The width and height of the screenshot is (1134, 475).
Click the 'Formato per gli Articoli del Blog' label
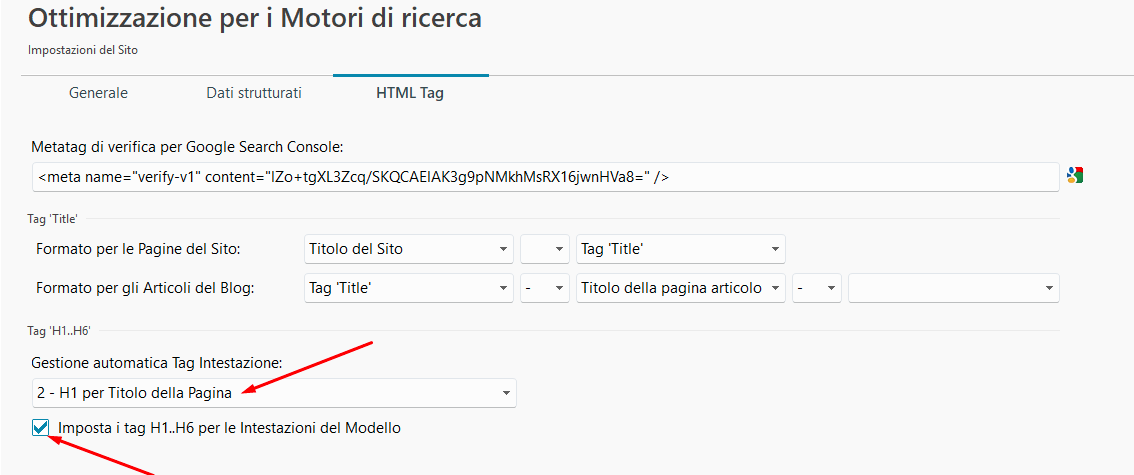[x=146, y=288]
